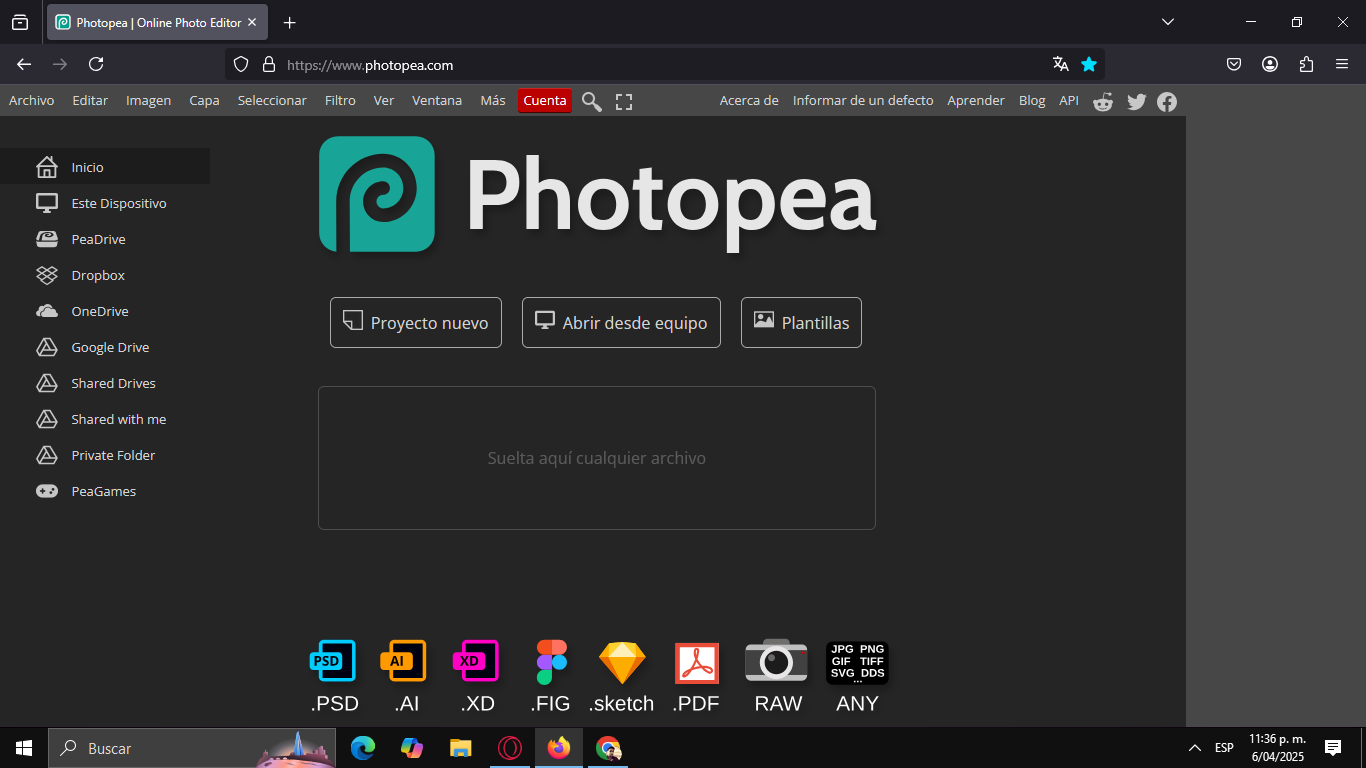Click the ANY formats icon
Viewport: 1366px width, 768px height.
coord(857,662)
